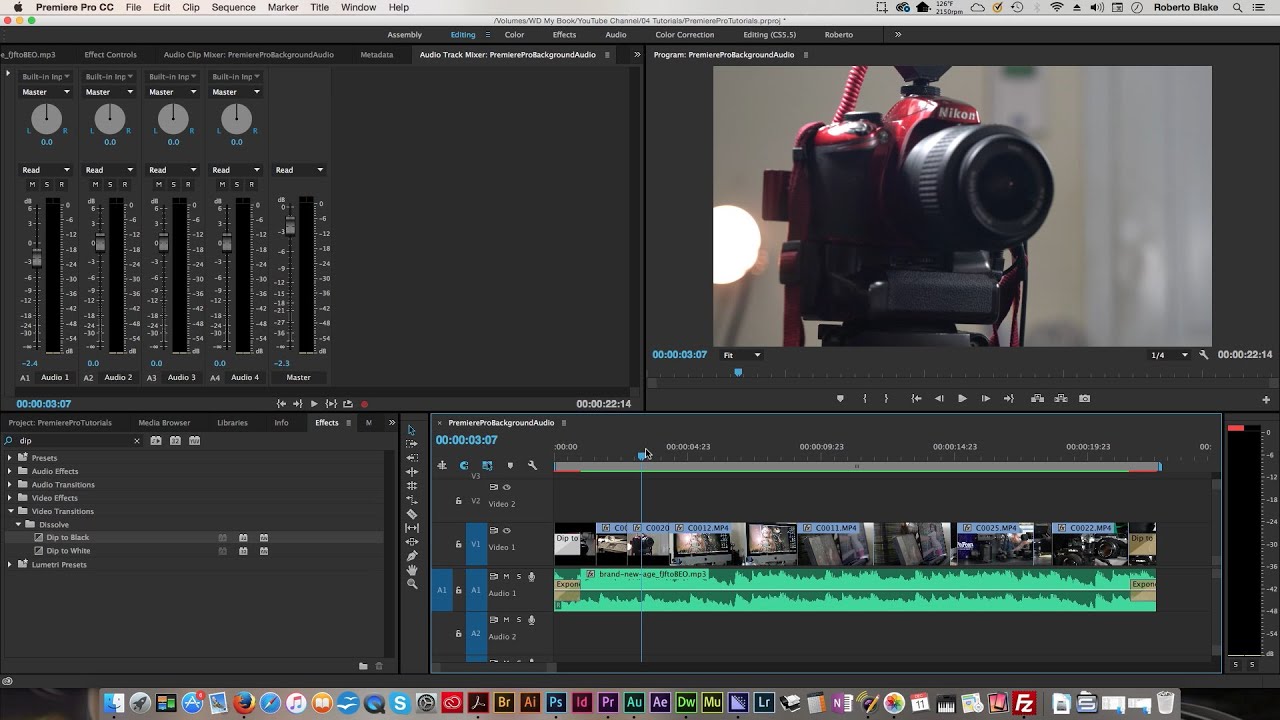Open the Fit zoom level dropdown
Image resolution: width=1280 pixels, height=720 pixels.
741,355
